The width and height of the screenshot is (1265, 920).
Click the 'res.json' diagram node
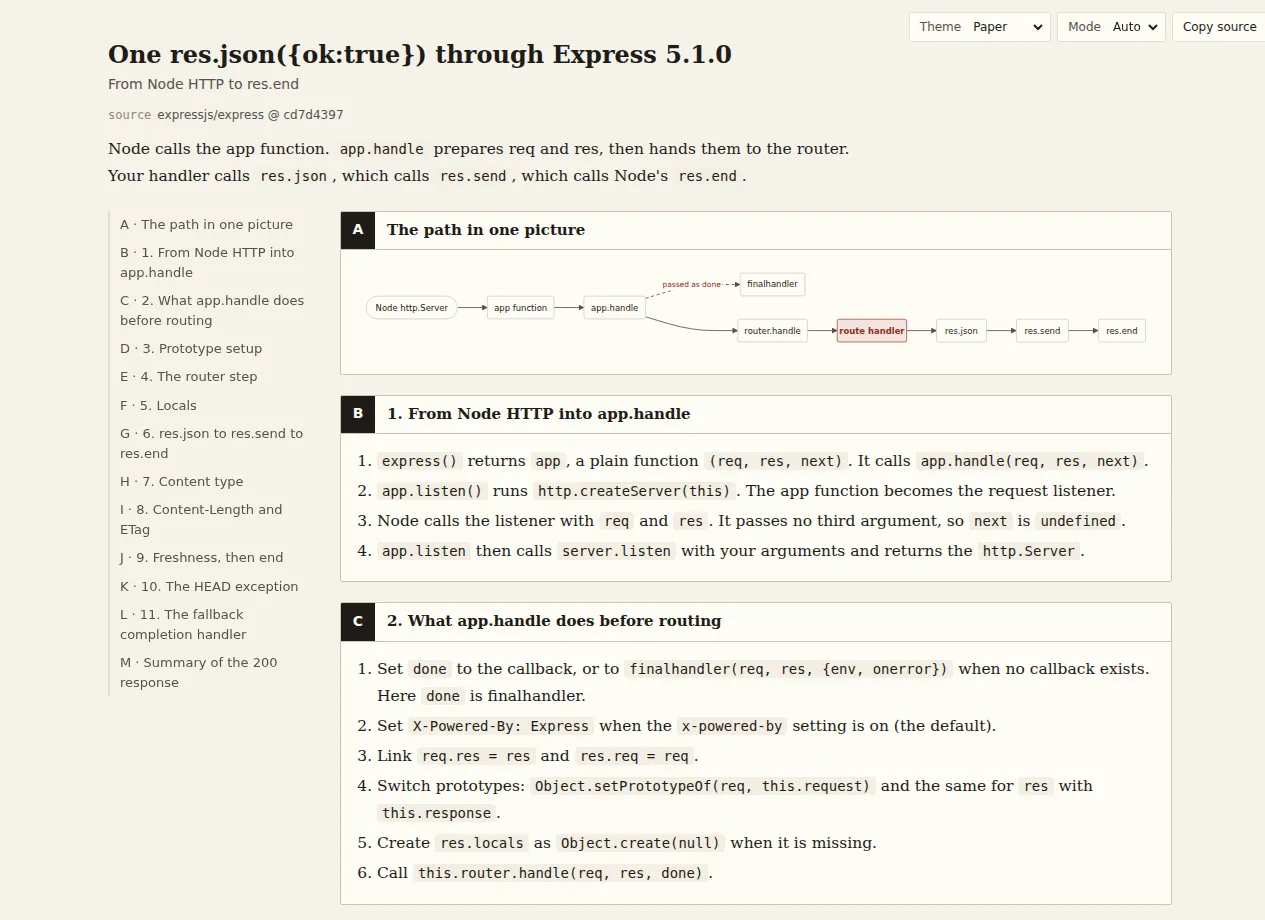pos(961,331)
